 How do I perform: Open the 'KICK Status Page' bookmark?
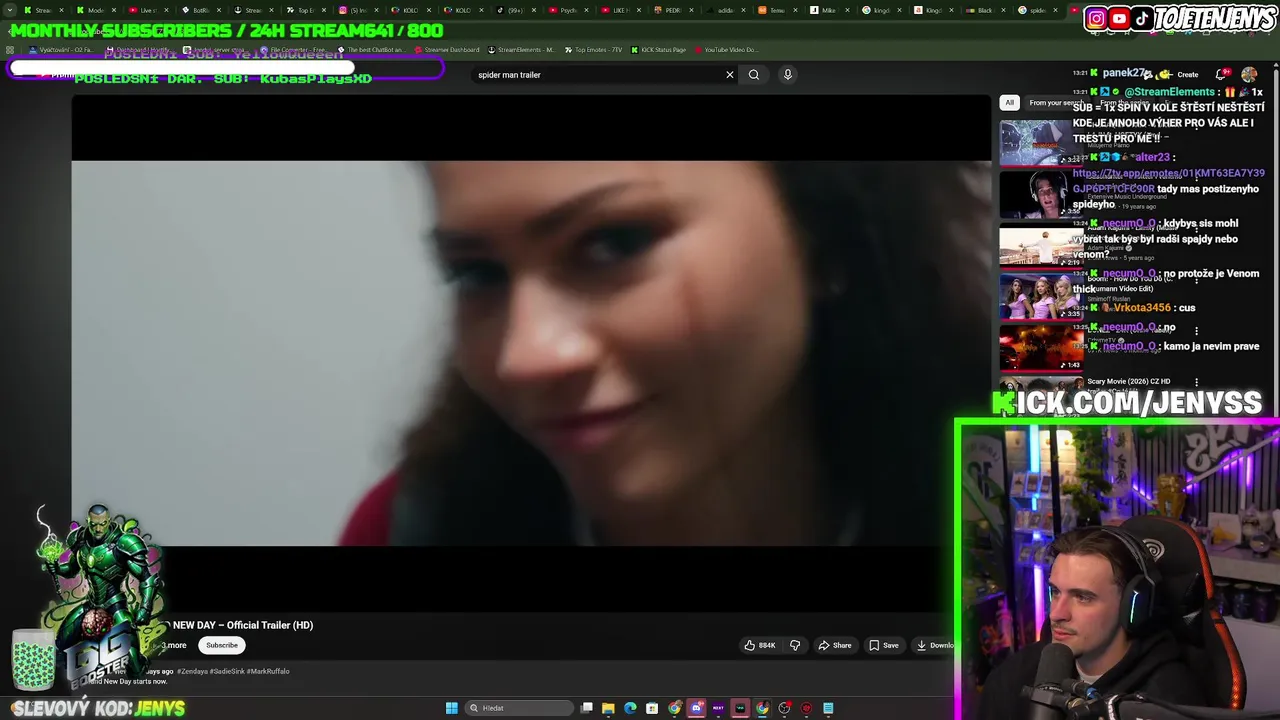[x=658, y=50]
